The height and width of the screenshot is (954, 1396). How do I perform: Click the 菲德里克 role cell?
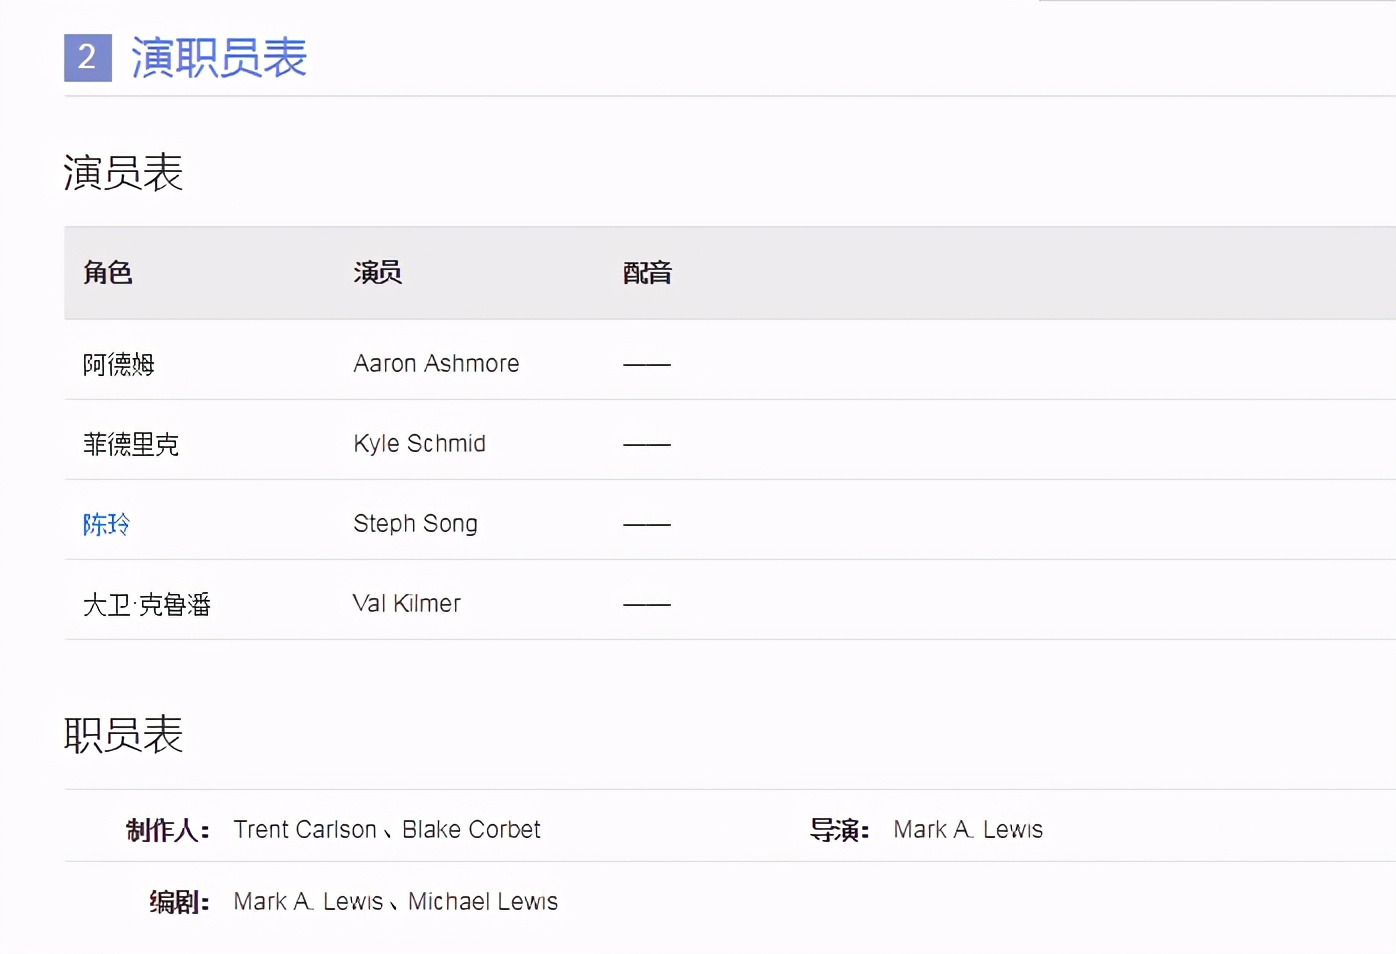point(131,444)
